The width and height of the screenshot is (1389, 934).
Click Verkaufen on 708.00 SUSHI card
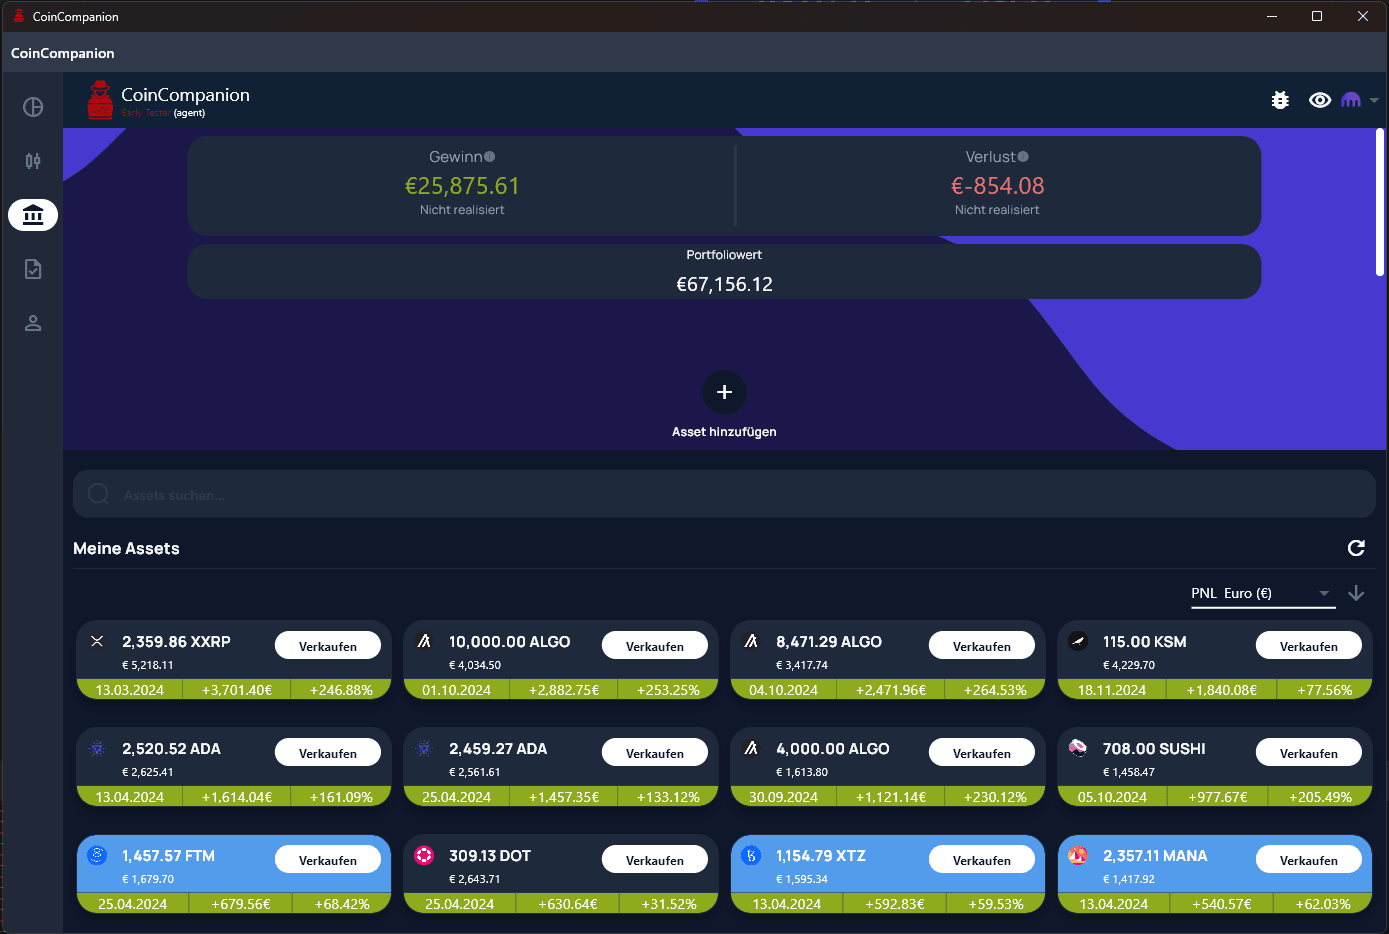[x=1309, y=753]
